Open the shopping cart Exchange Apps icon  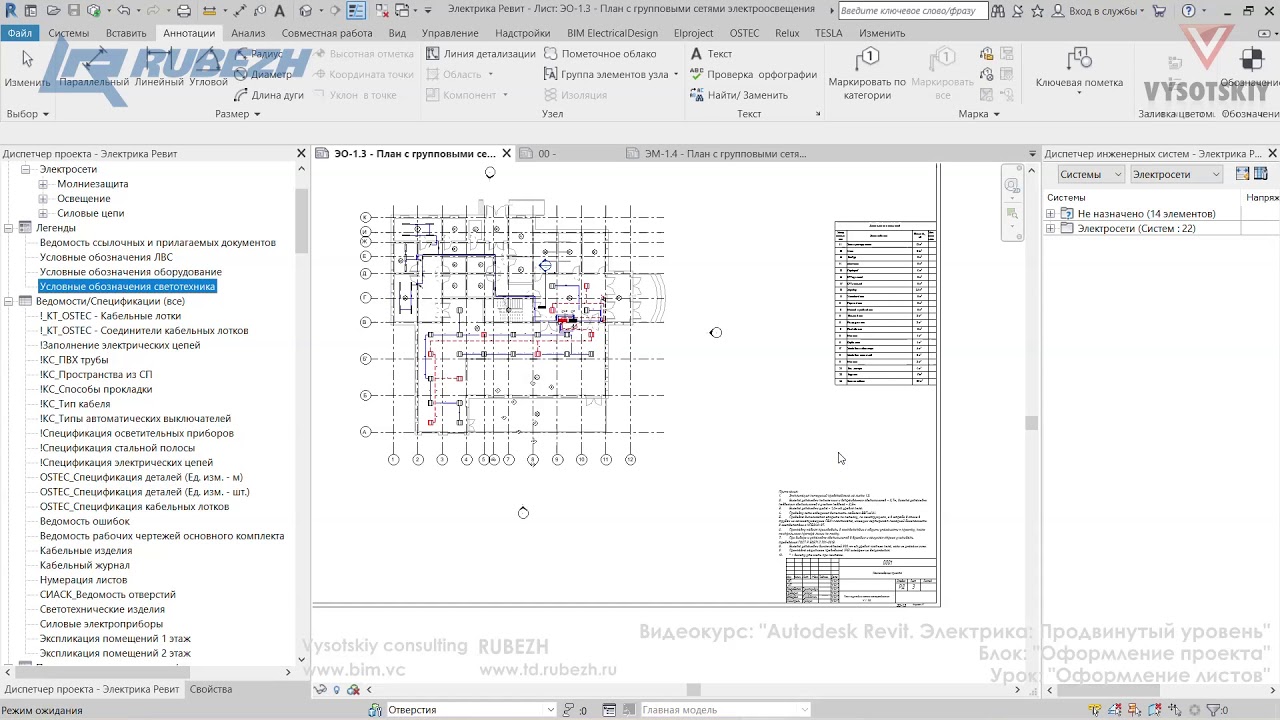point(1159,11)
